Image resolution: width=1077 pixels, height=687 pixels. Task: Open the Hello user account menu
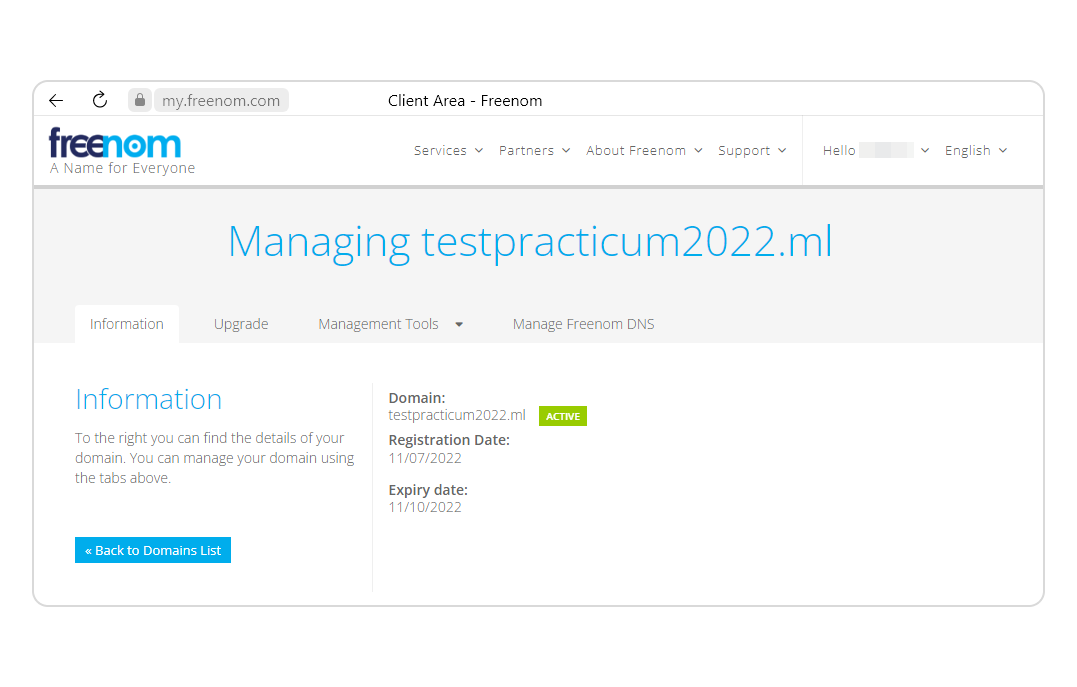tap(876, 150)
